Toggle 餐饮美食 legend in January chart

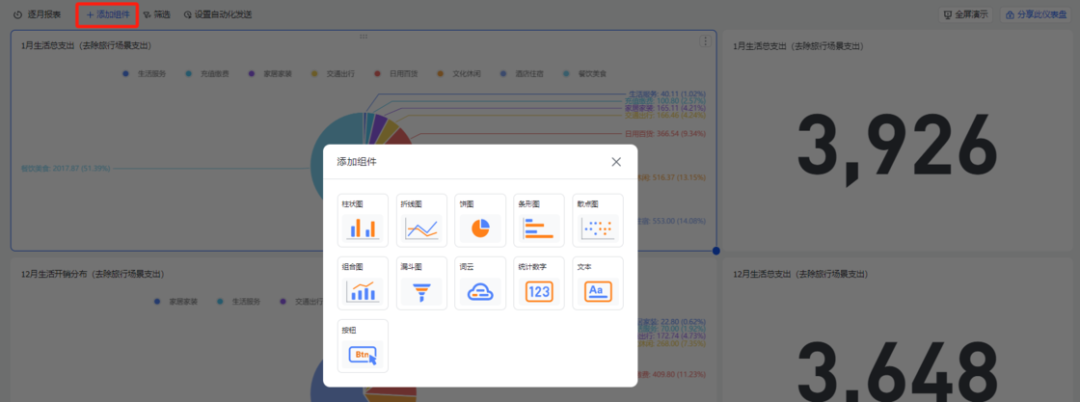(584, 73)
